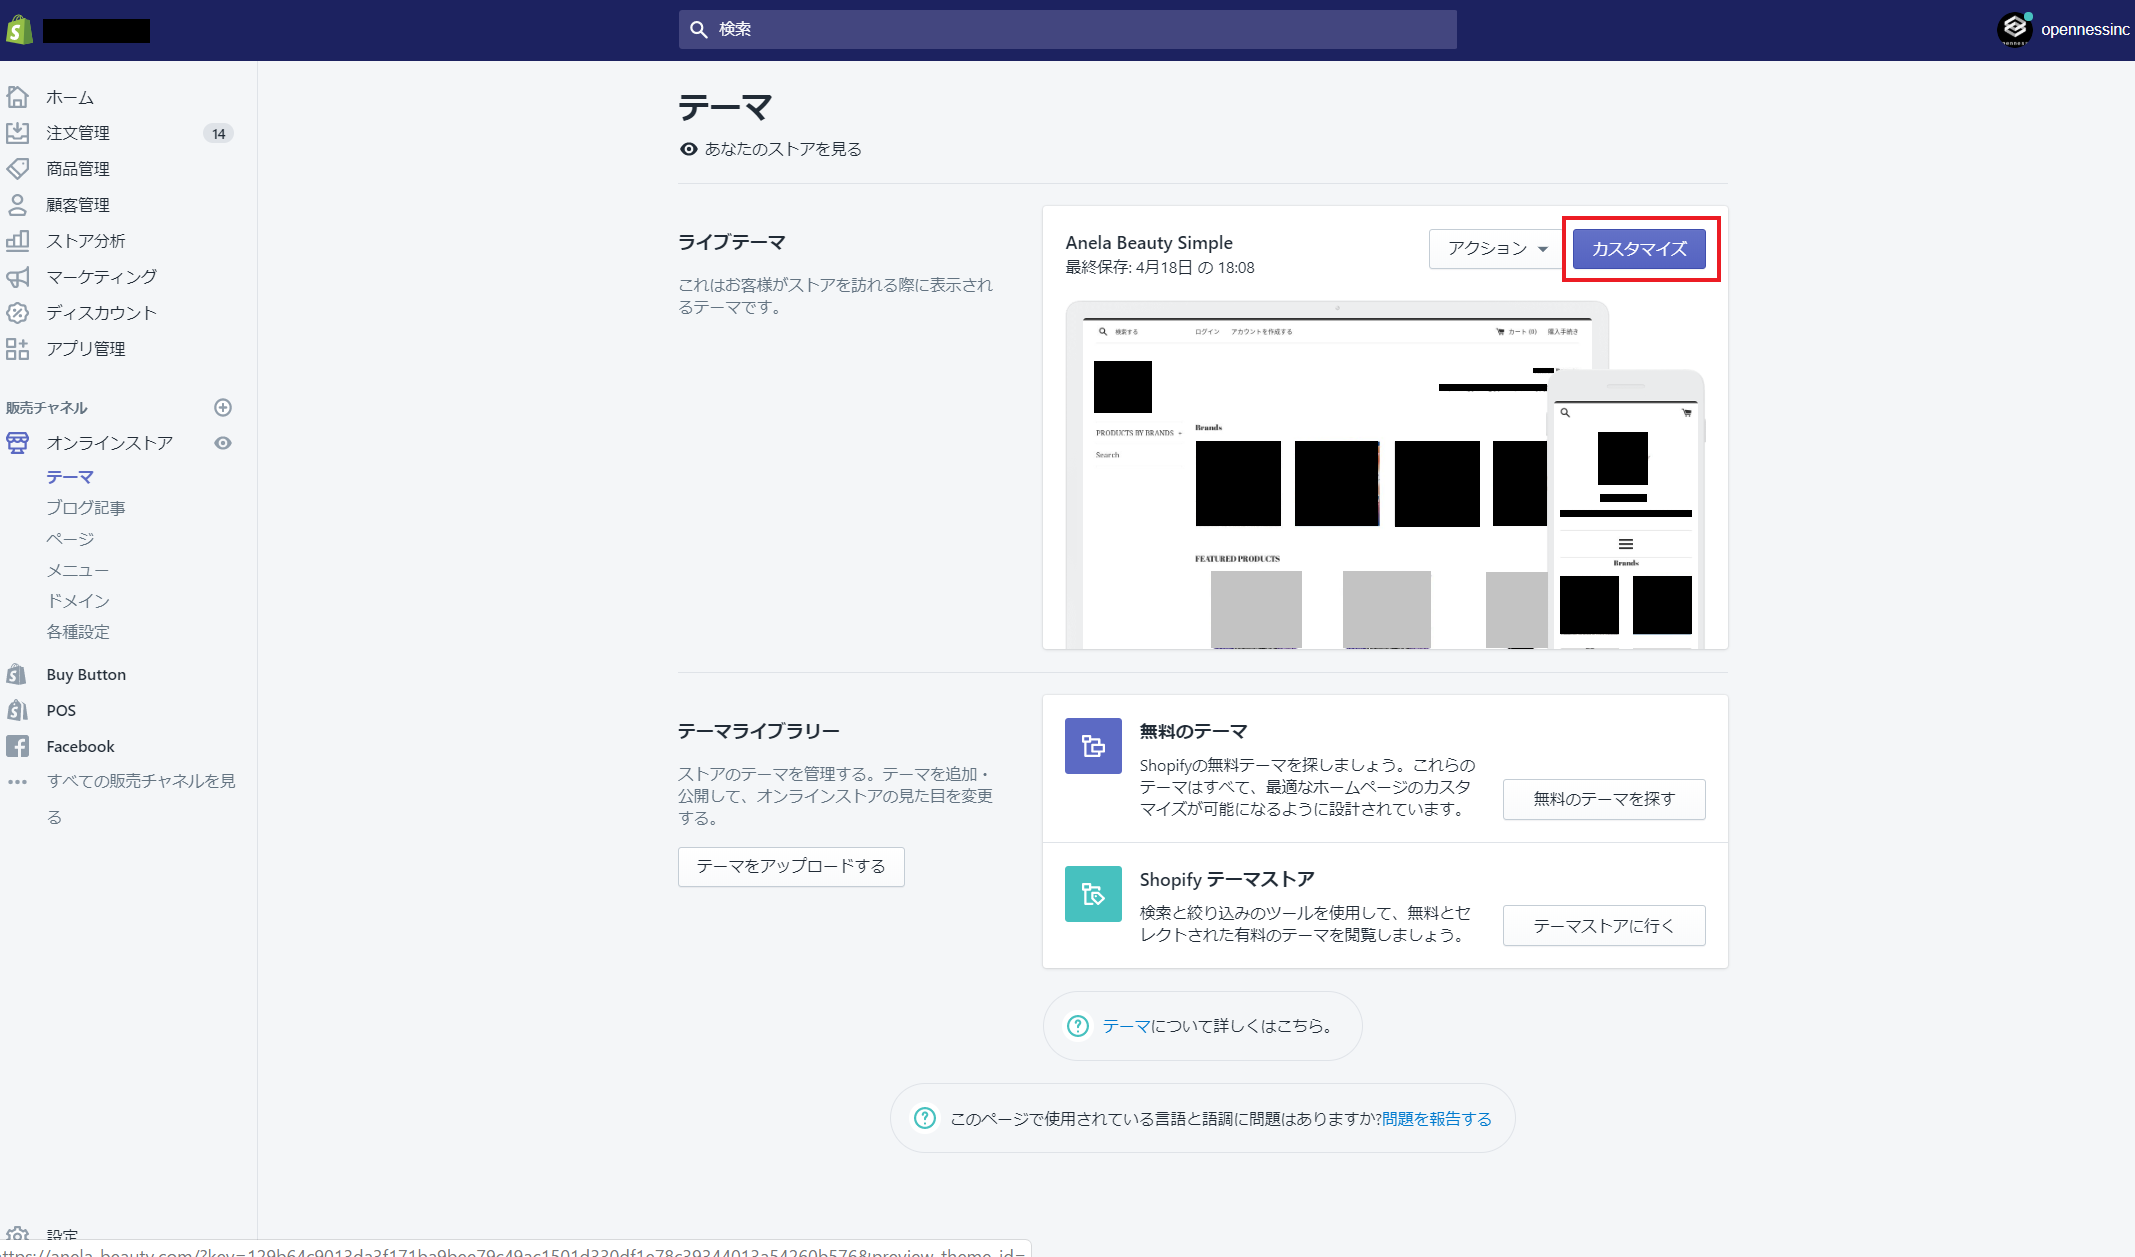2135x1257 pixels.
Task: Select ドメイン submenu item
Action: tap(78, 601)
